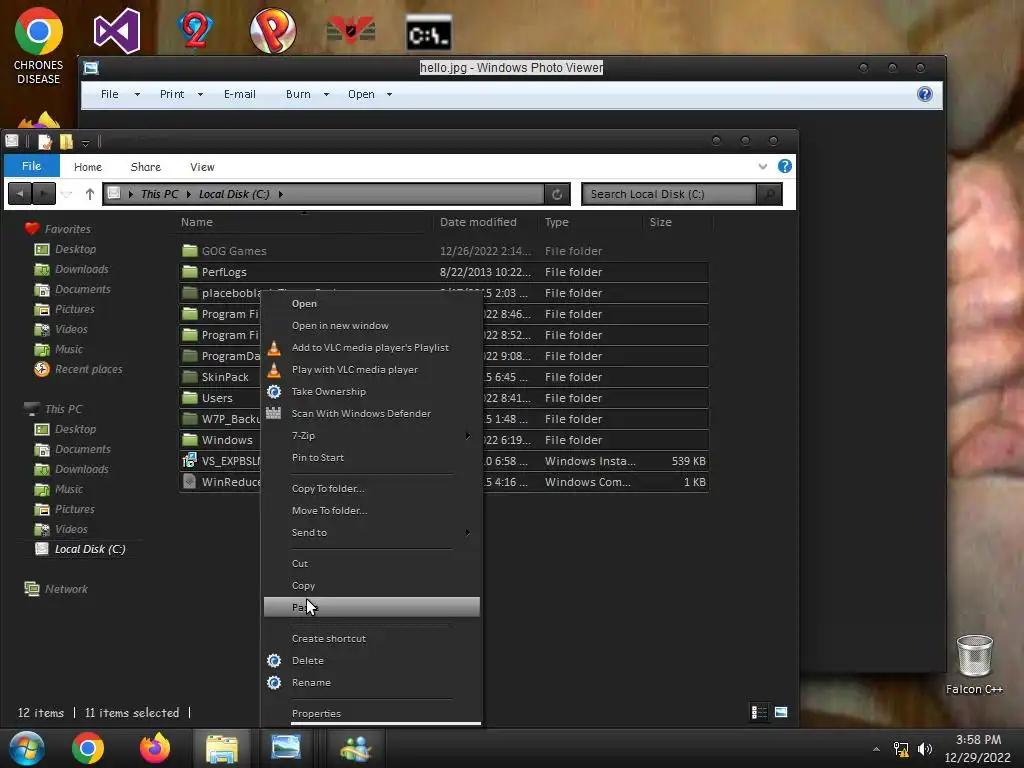Screen dimensions: 1024x768
Task: Switch to the Share ribbon tab
Action: point(146,167)
